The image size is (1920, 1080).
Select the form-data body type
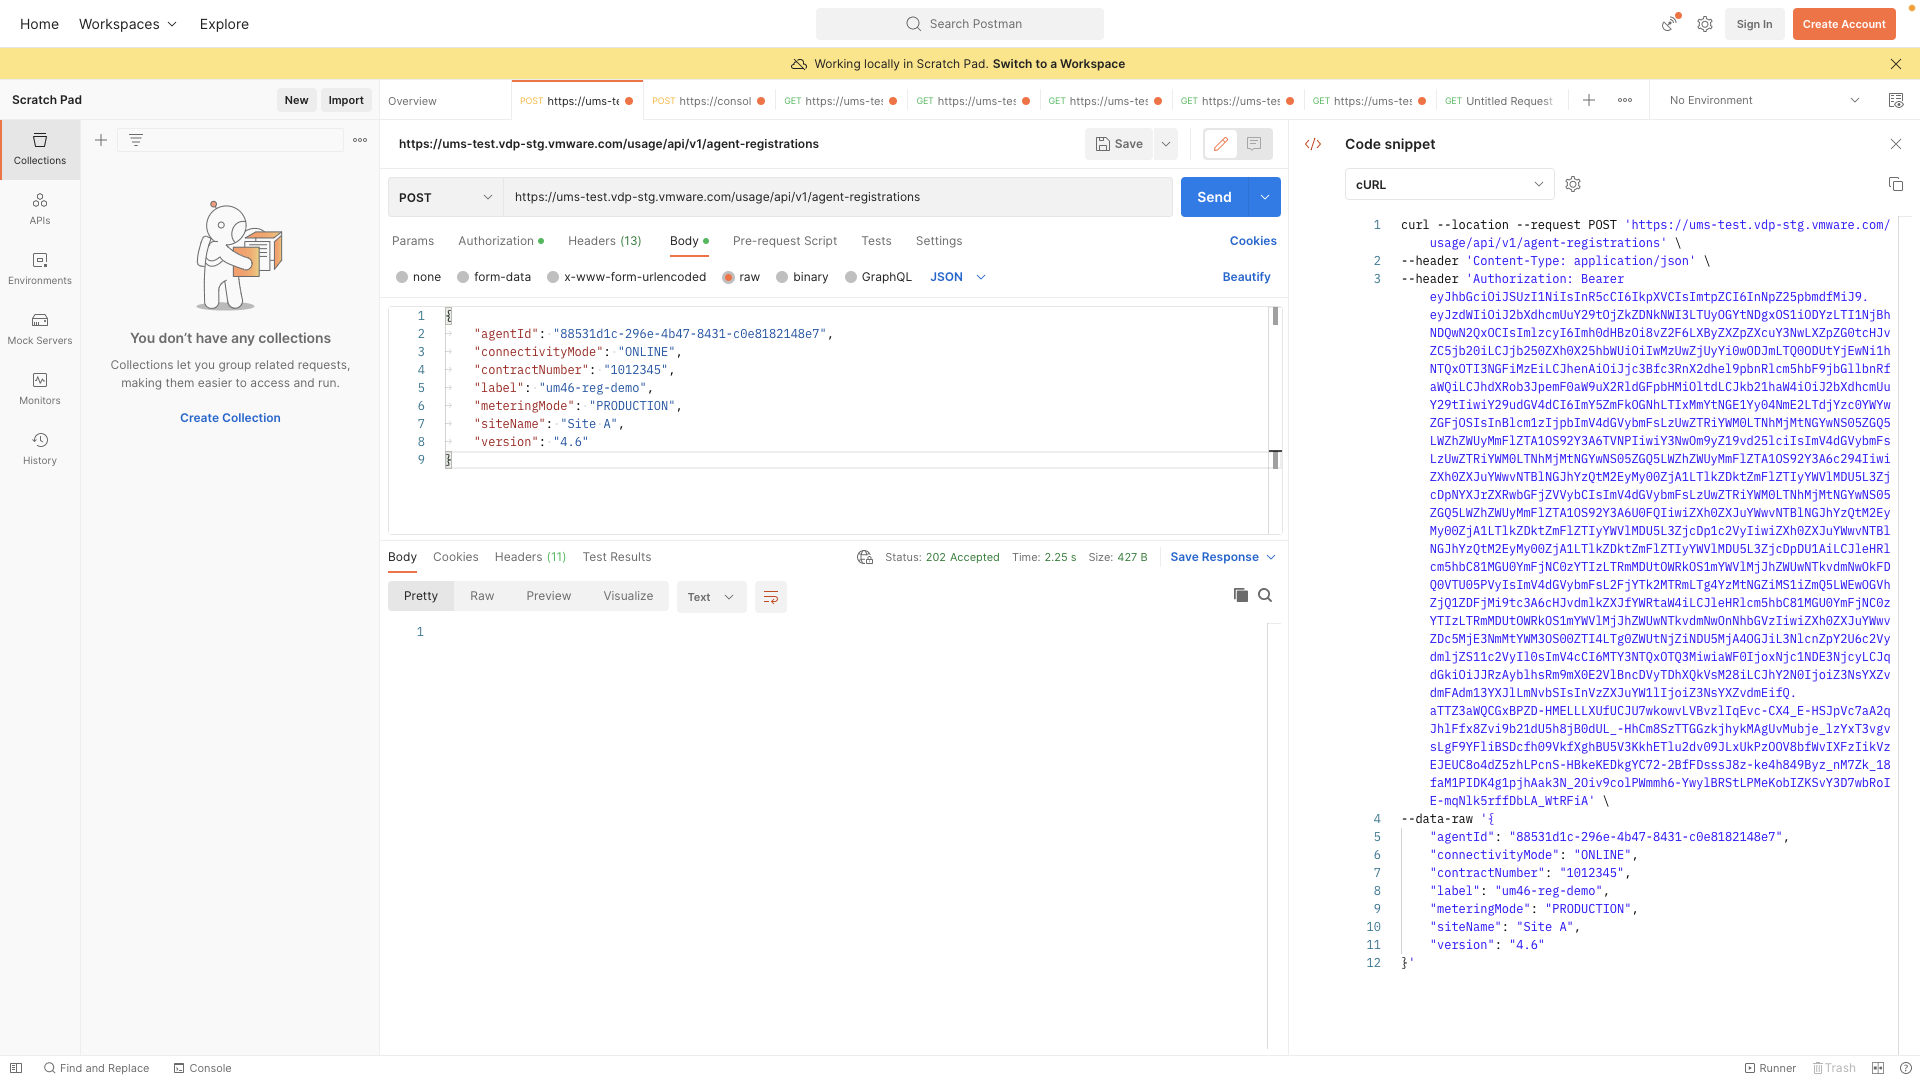click(x=463, y=277)
